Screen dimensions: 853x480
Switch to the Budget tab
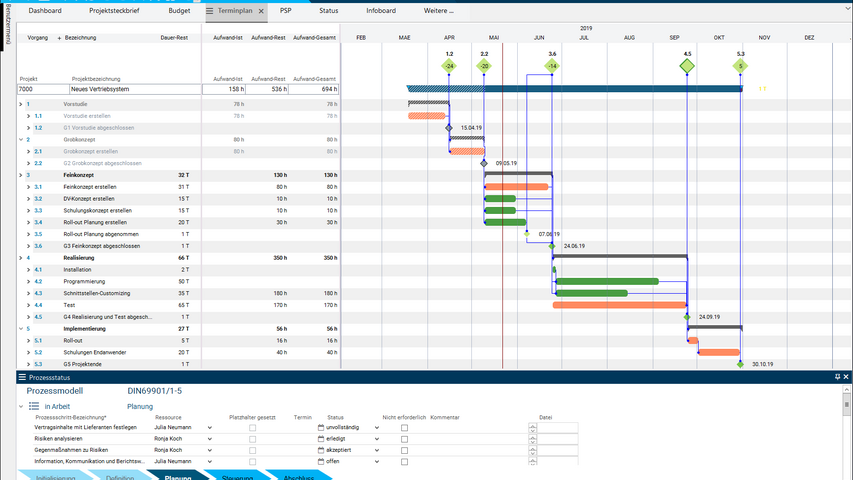tap(179, 11)
